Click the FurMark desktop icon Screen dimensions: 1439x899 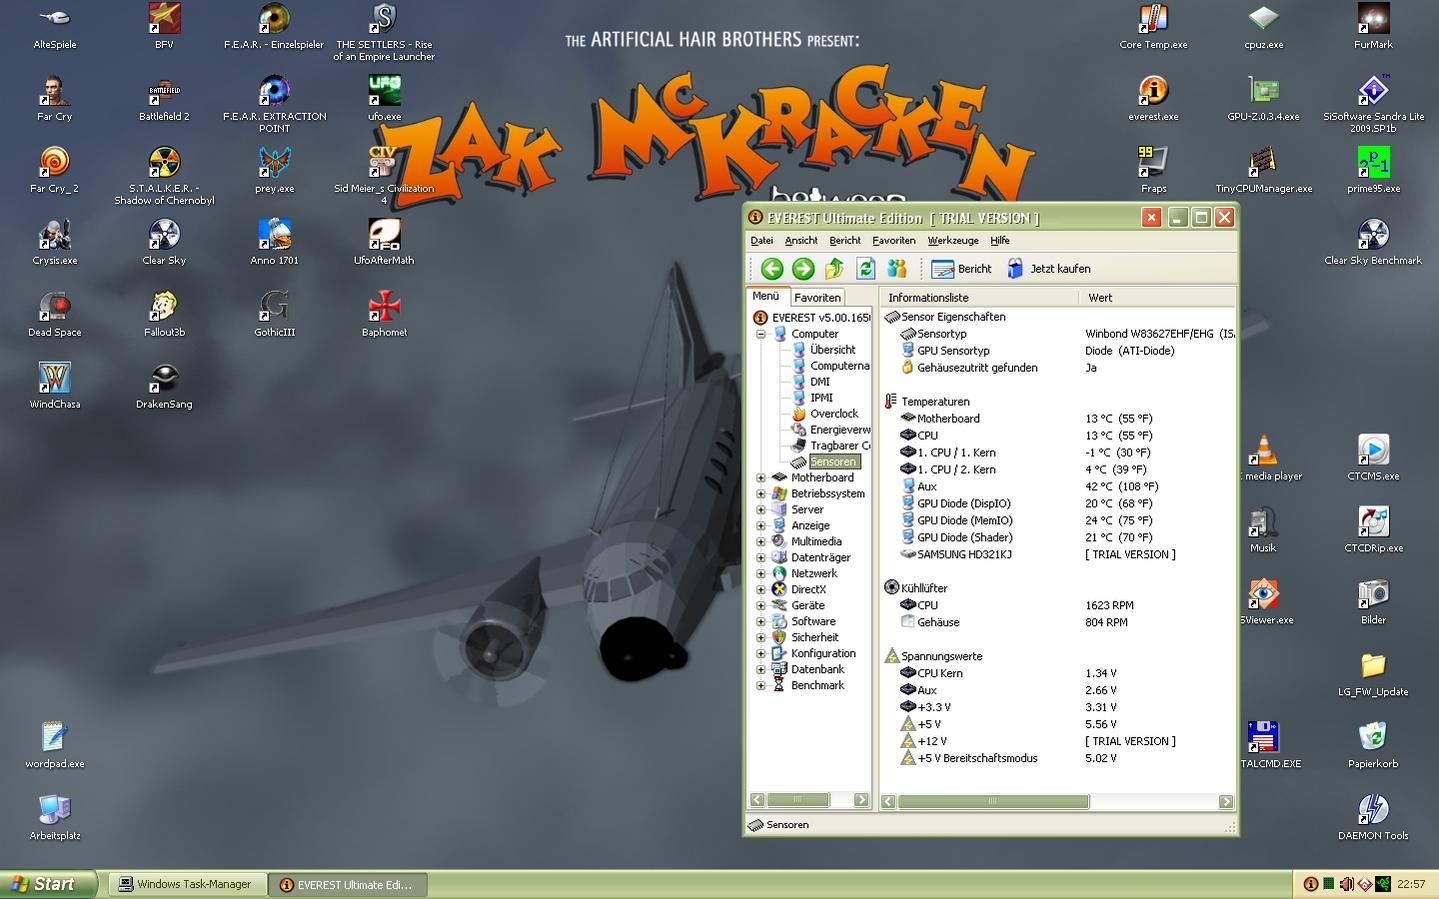(x=1373, y=27)
